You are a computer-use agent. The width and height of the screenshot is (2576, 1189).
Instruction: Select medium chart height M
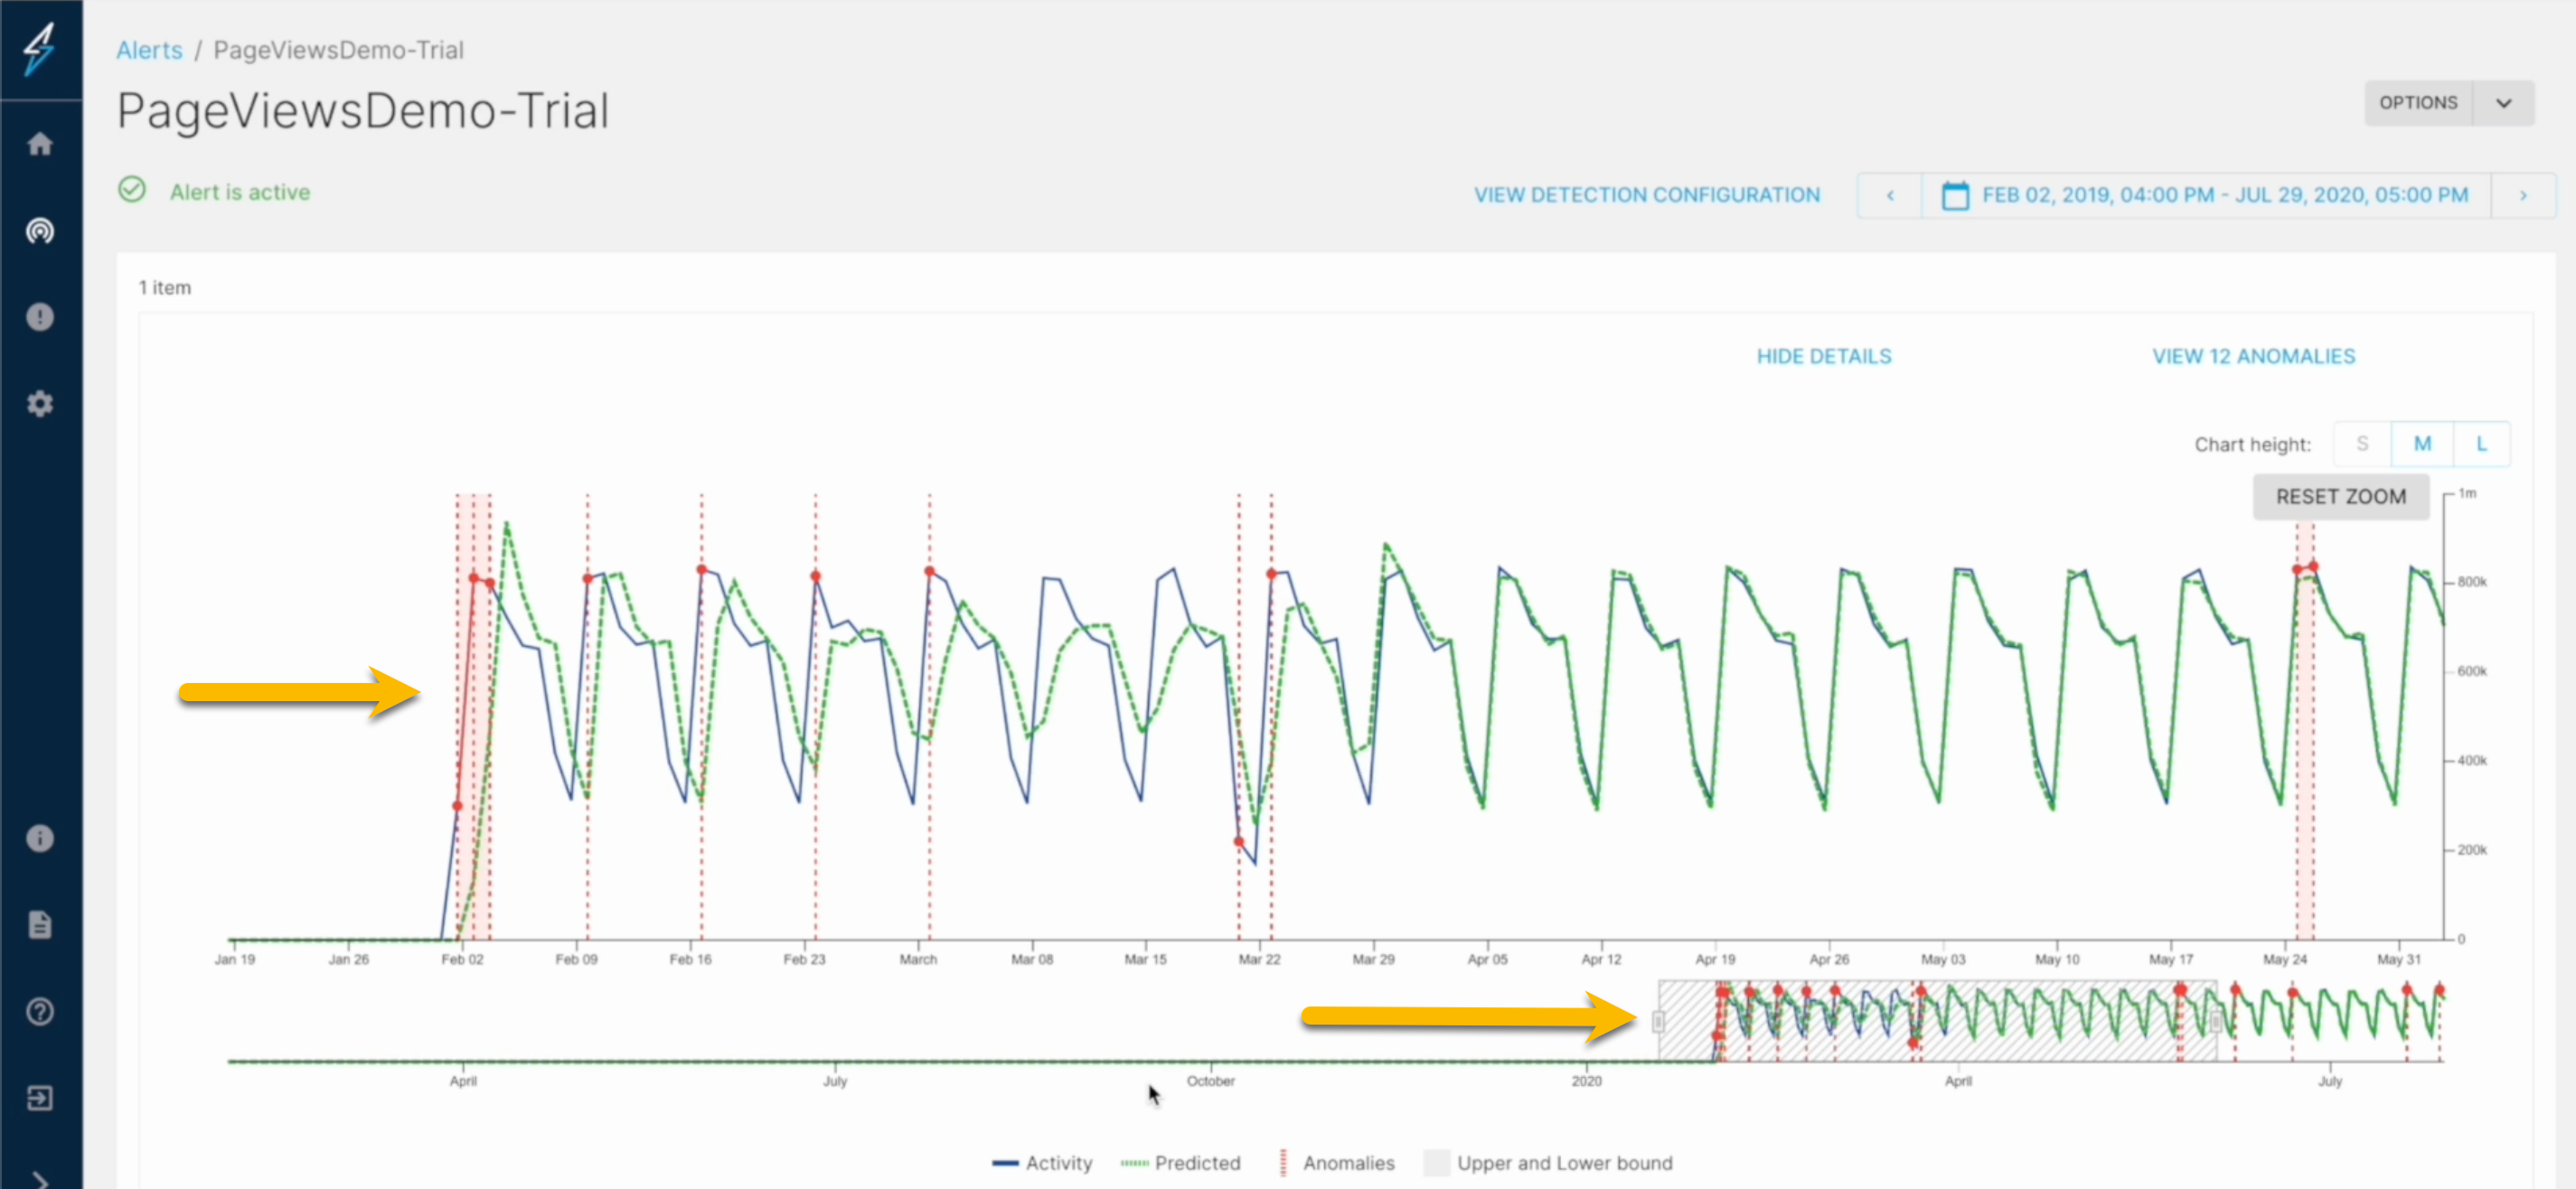2421,444
